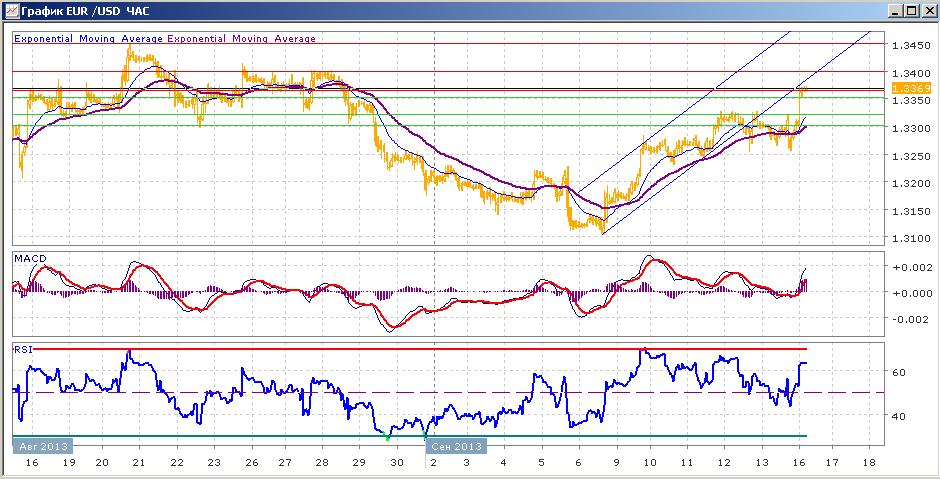Click the 'Сен 2013' month marker
940x479 pixels.
(456, 447)
